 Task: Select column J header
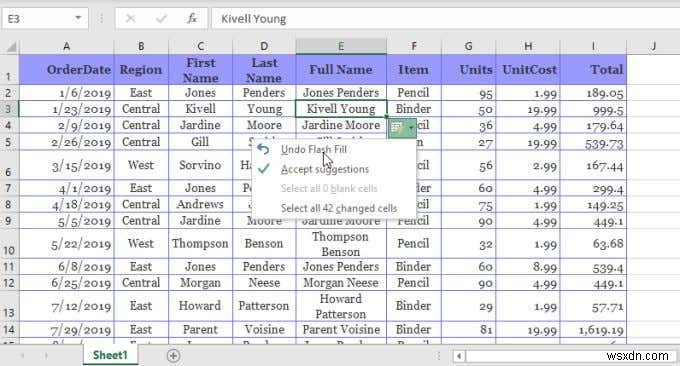pos(653,46)
